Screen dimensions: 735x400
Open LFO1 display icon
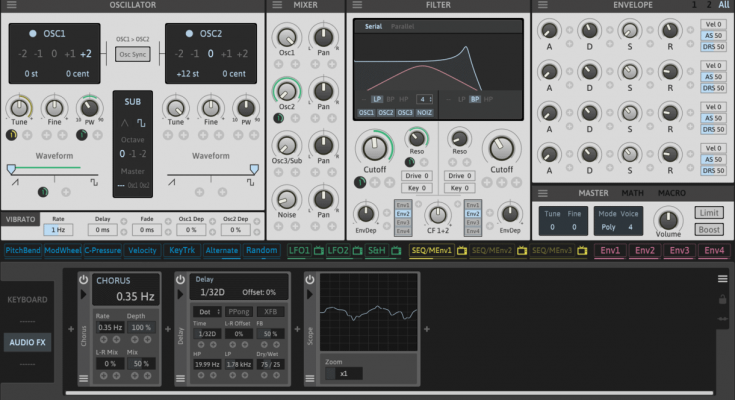[318, 251]
